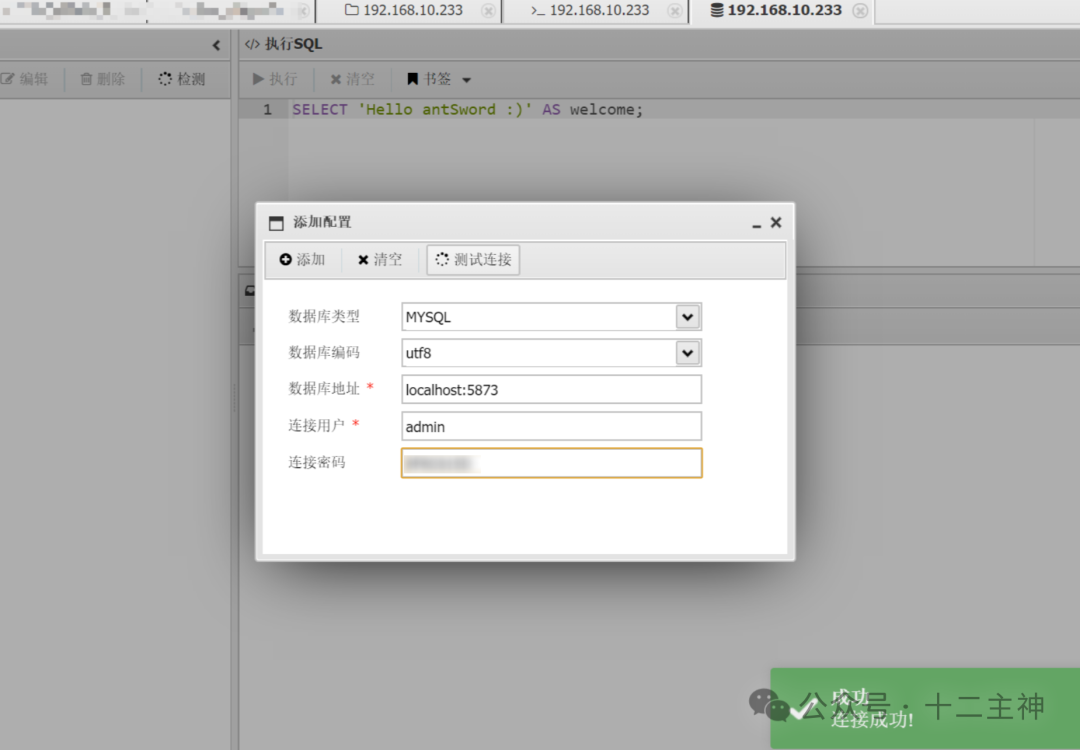The height and width of the screenshot is (750, 1080).
Task: Focus the 数据库地址 address input field
Action: click(551, 389)
